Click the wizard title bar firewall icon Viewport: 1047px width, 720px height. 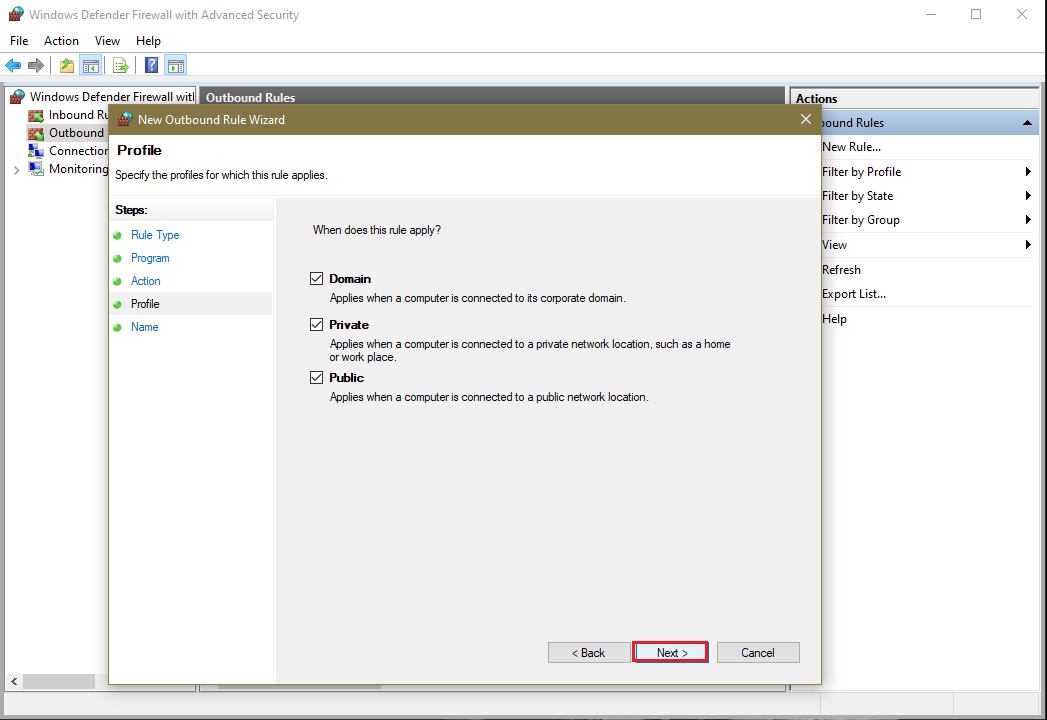click(x=125, y=120)
